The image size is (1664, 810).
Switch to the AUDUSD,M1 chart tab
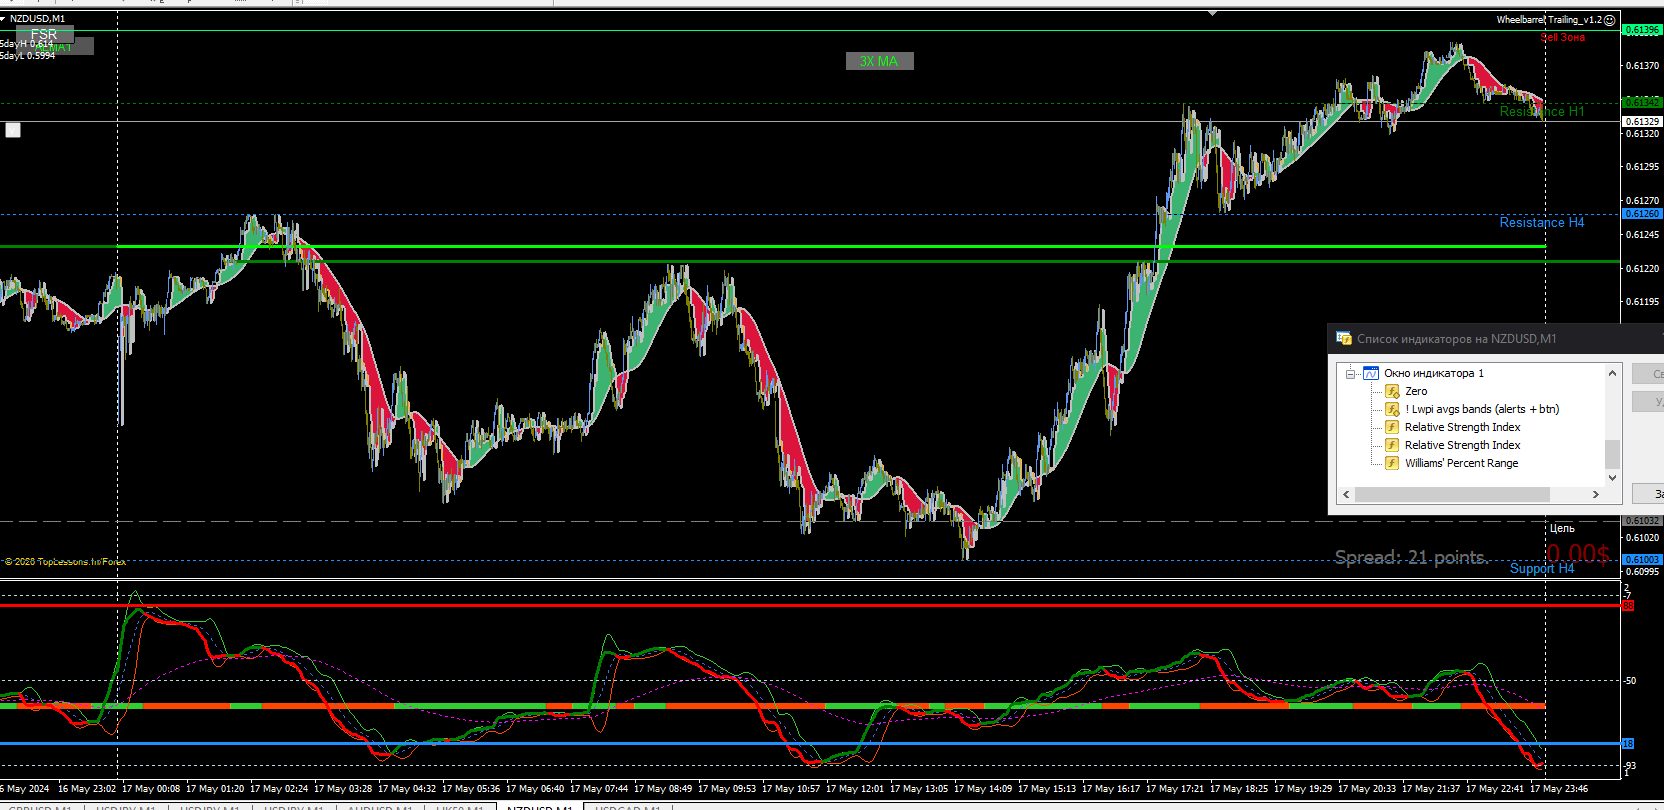(x=380, y=806)
